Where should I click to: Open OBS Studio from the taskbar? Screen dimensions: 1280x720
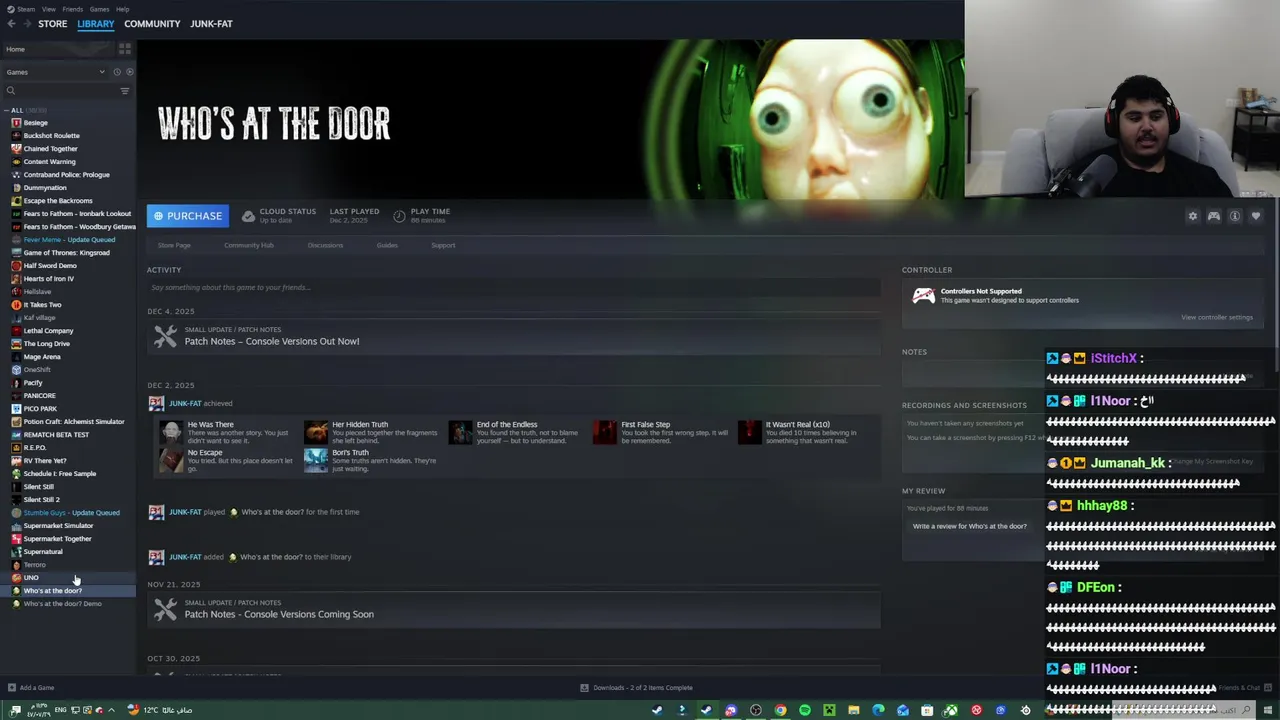click(755, 710)
